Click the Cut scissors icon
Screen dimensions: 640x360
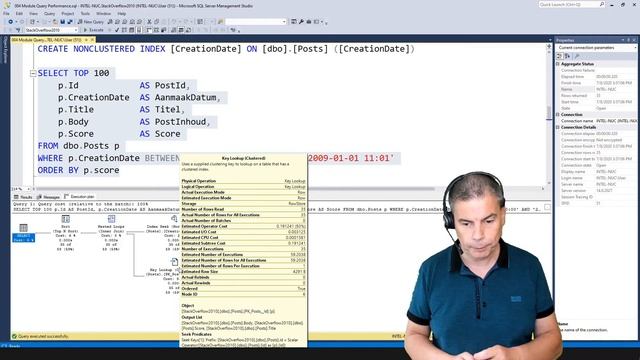click(x=149, y=22)
